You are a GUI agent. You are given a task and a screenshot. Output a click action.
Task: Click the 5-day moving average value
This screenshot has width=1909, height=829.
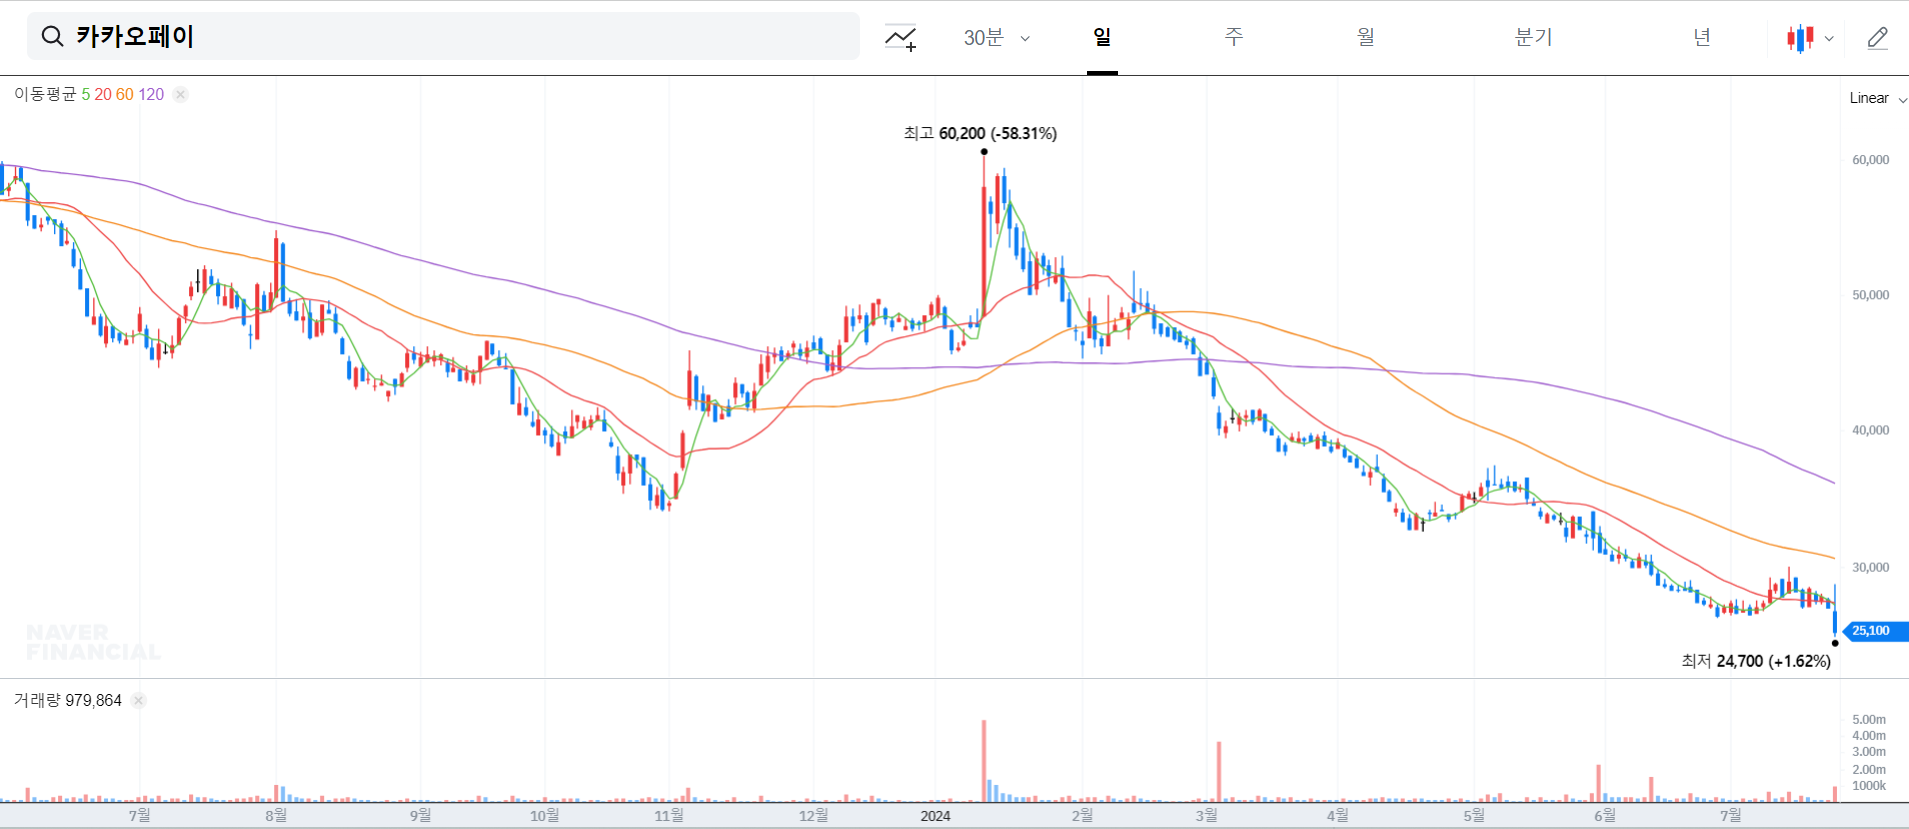pyautogui.click(x=86, y=94)
